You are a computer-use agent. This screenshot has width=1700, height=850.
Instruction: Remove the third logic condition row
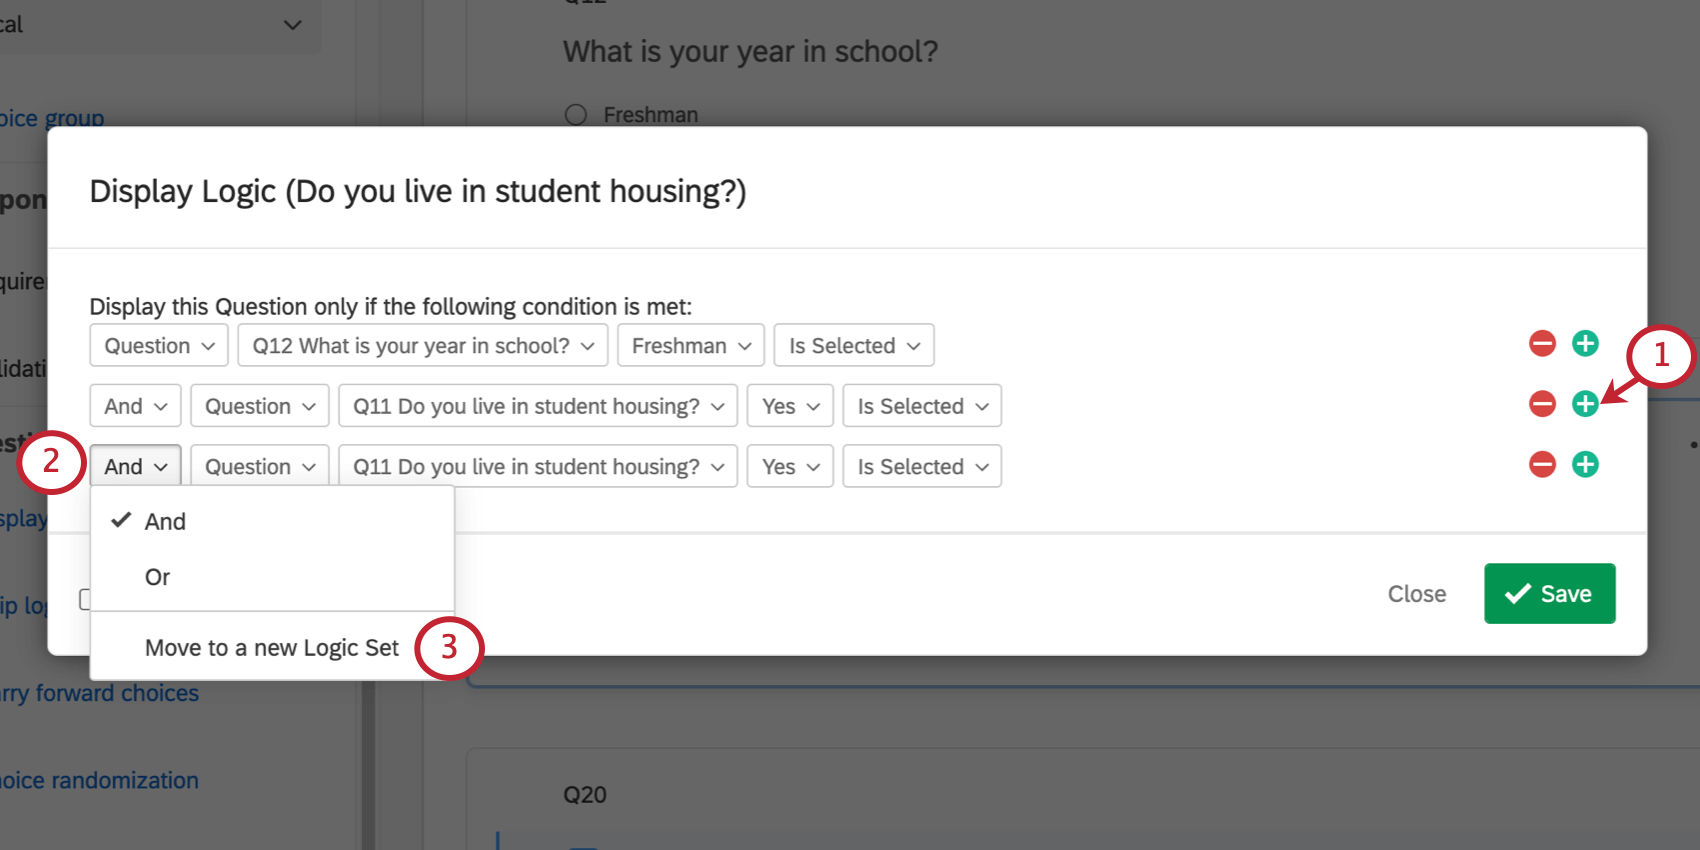coord(1542,464)
